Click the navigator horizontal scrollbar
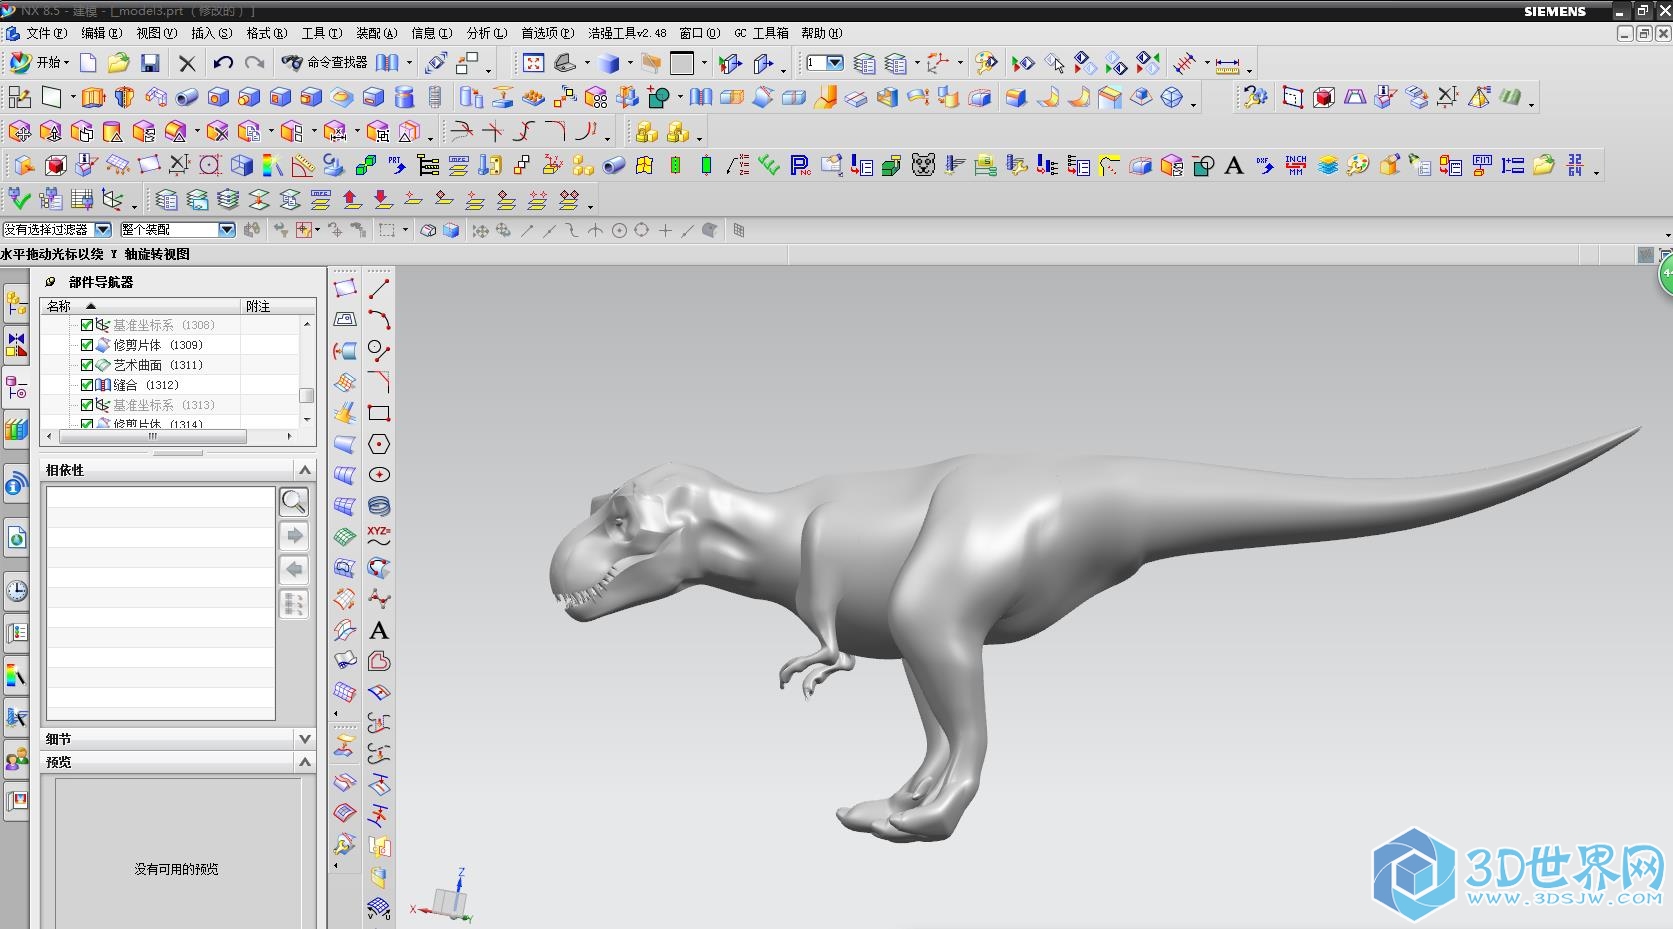Screen dimensions: 1673x929 153,436
